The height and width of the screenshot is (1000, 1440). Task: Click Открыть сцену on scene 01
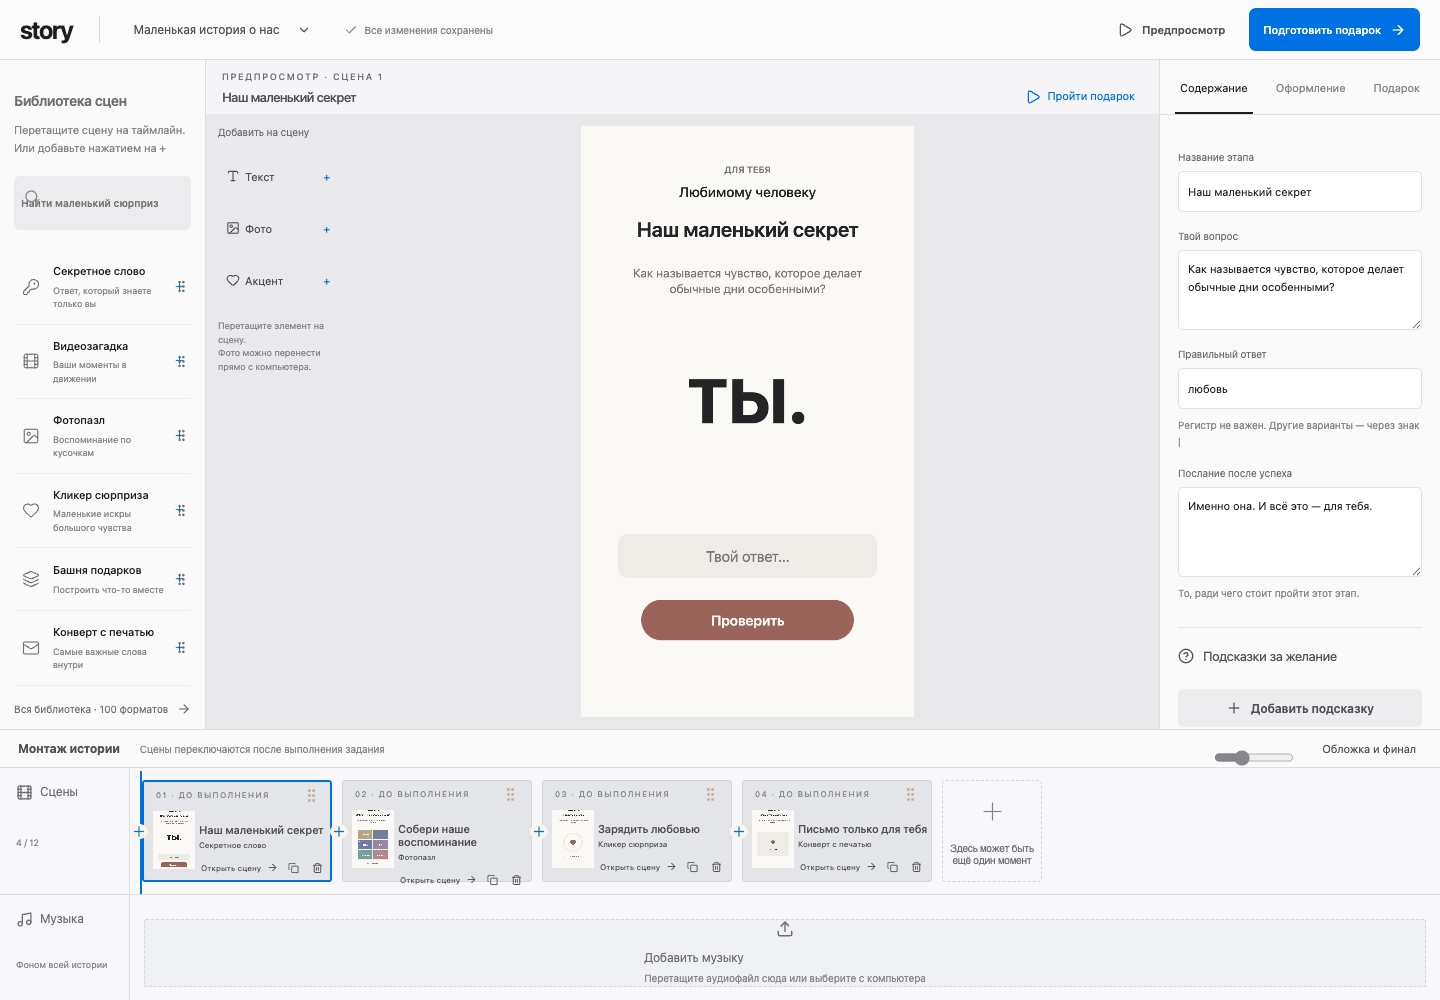pyautogui.click(x=239, y=868)
